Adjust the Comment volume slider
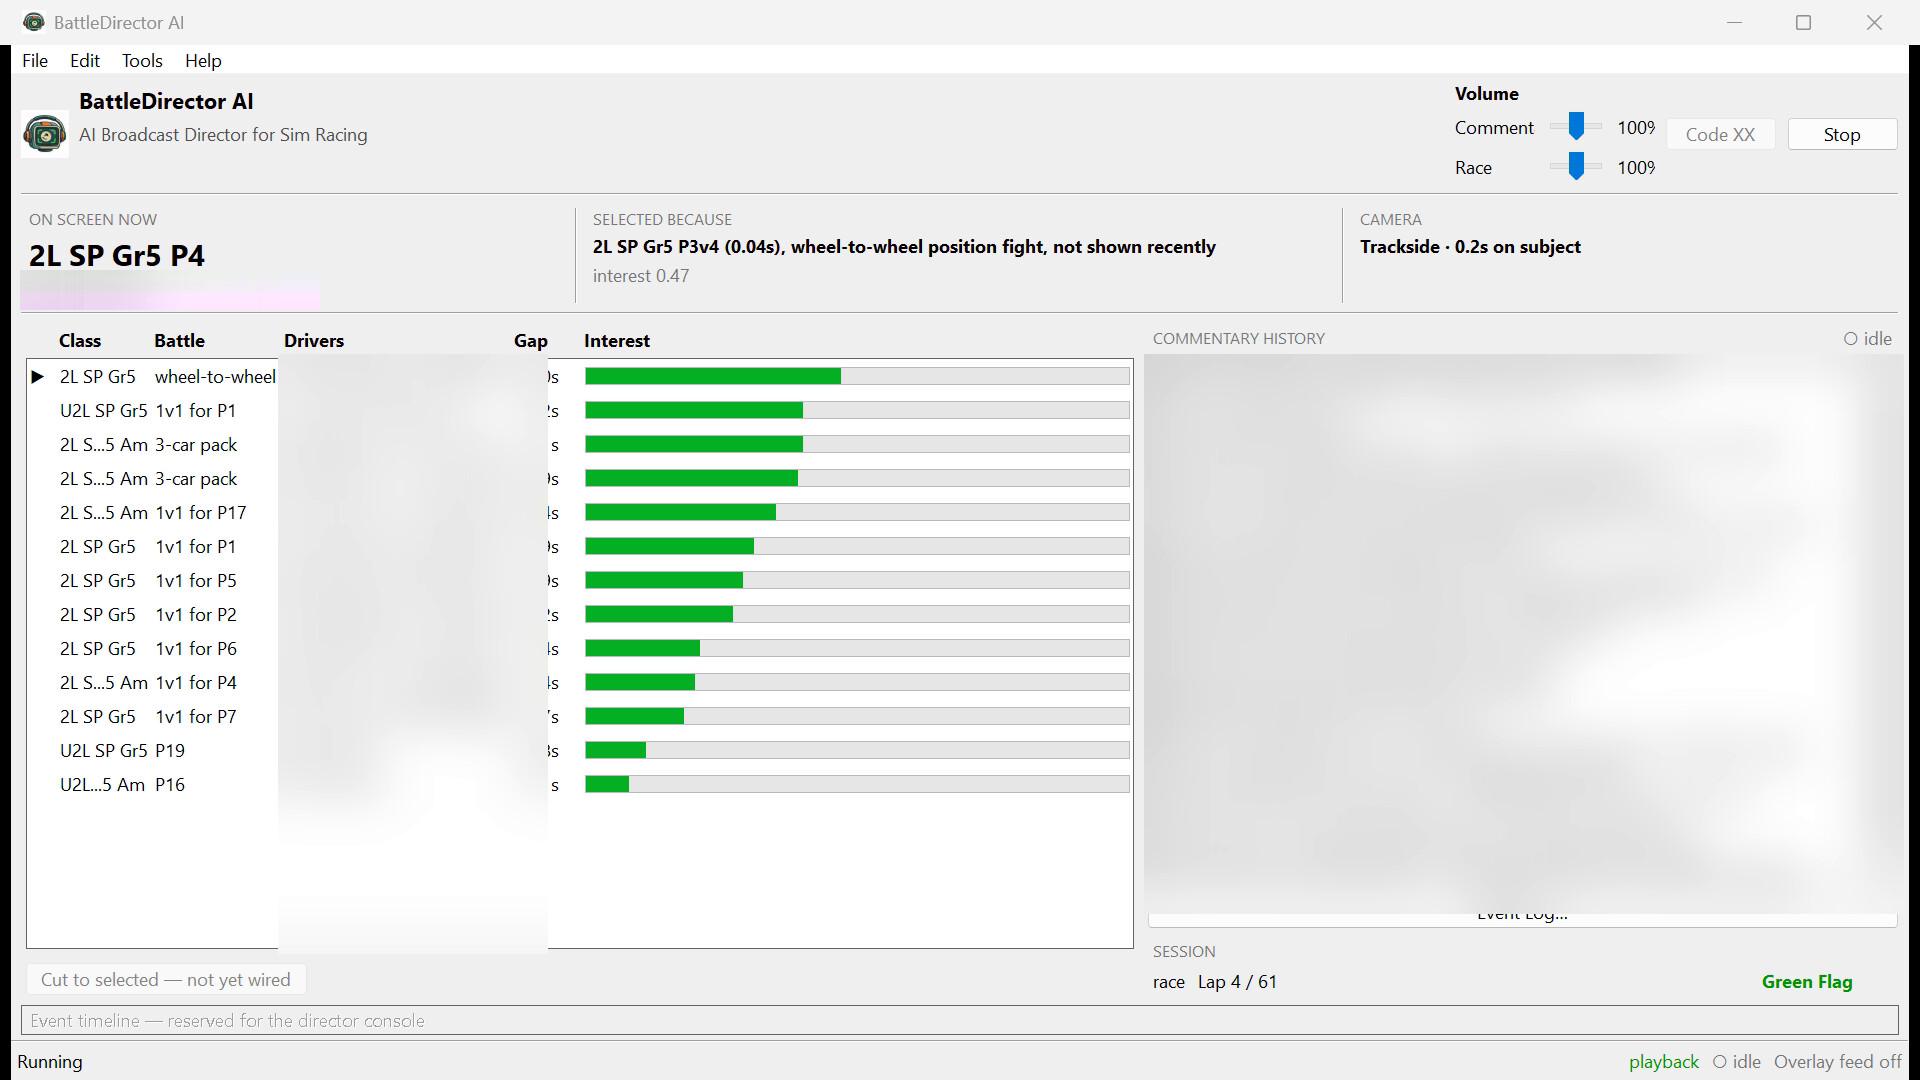Image resolution: width=1920 pixels, height=1080 pixels. [1576, 127]
